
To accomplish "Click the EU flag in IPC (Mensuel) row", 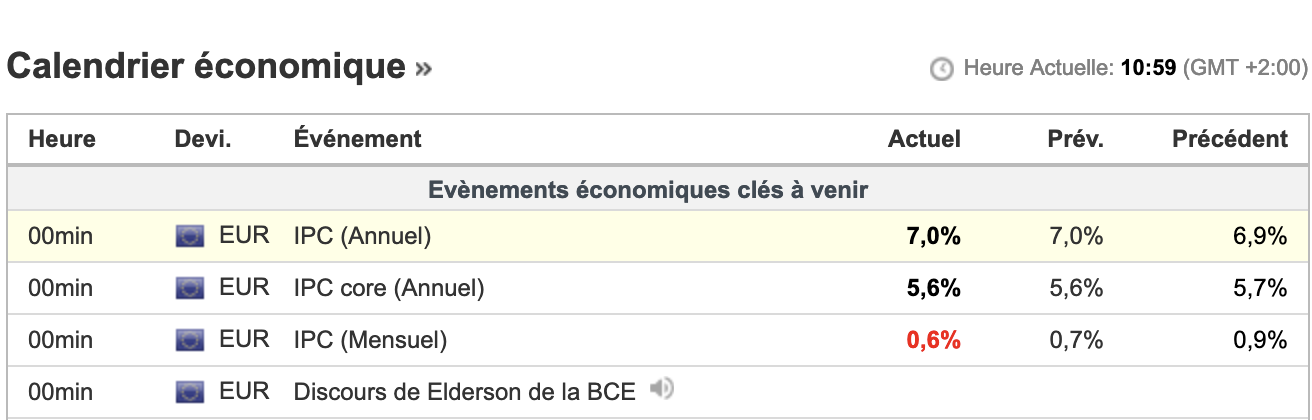I will (x=189, y=341).
